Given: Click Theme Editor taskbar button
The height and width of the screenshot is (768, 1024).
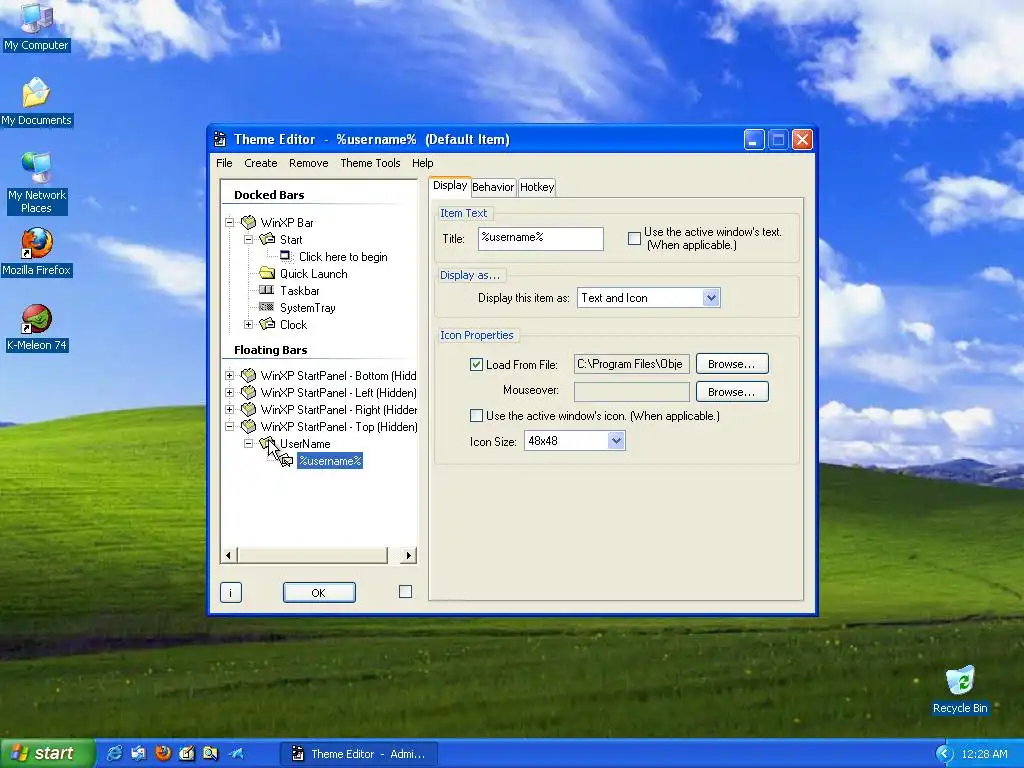Looking at the screenshot, I should pos(359,754).
